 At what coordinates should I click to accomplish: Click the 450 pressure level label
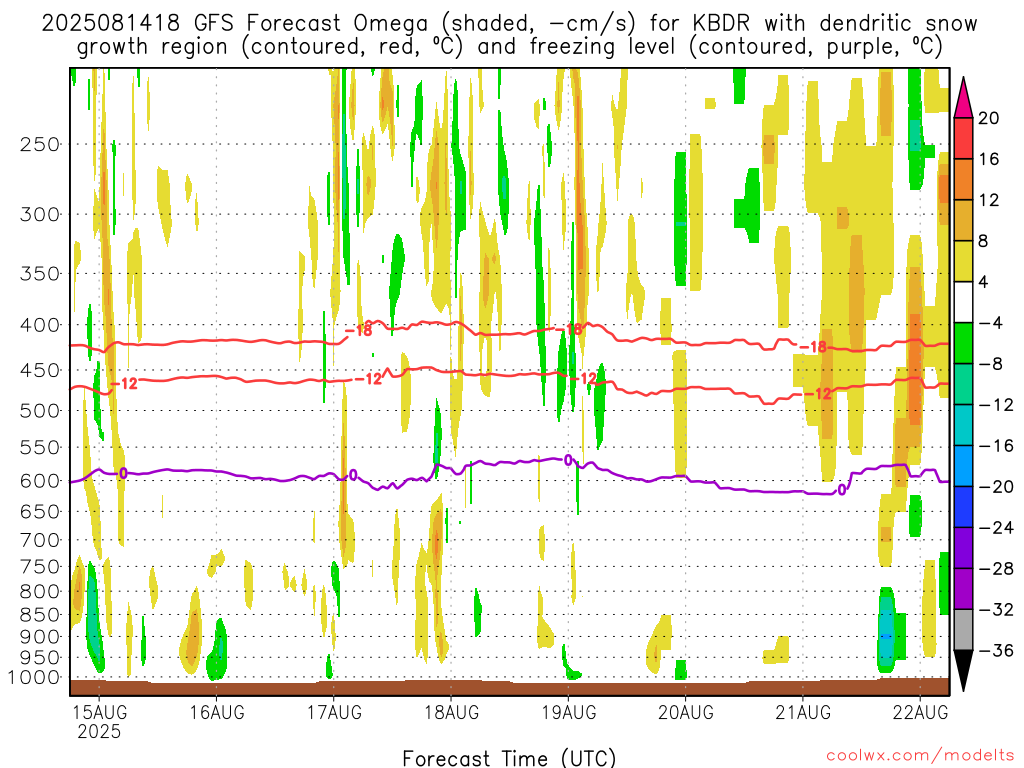point(40,370)
